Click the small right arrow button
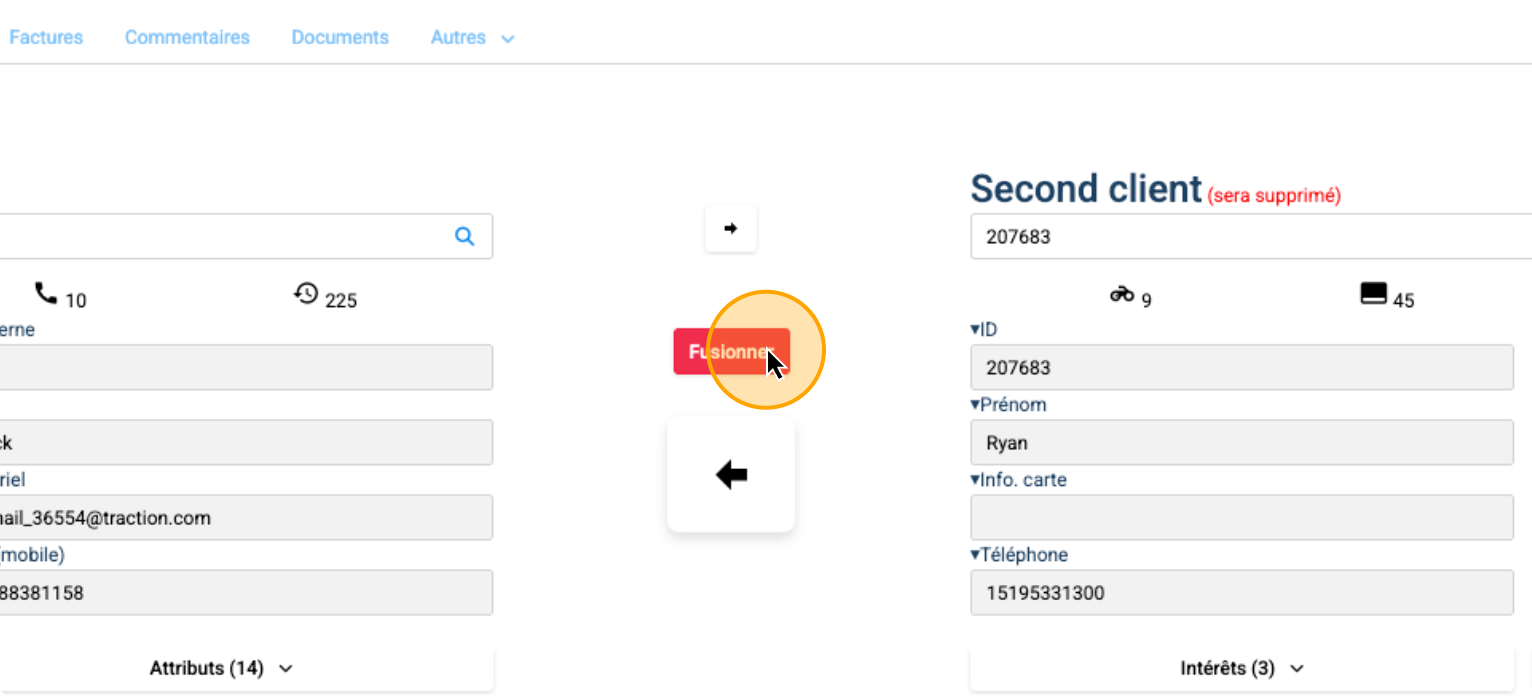 [731, 229]
